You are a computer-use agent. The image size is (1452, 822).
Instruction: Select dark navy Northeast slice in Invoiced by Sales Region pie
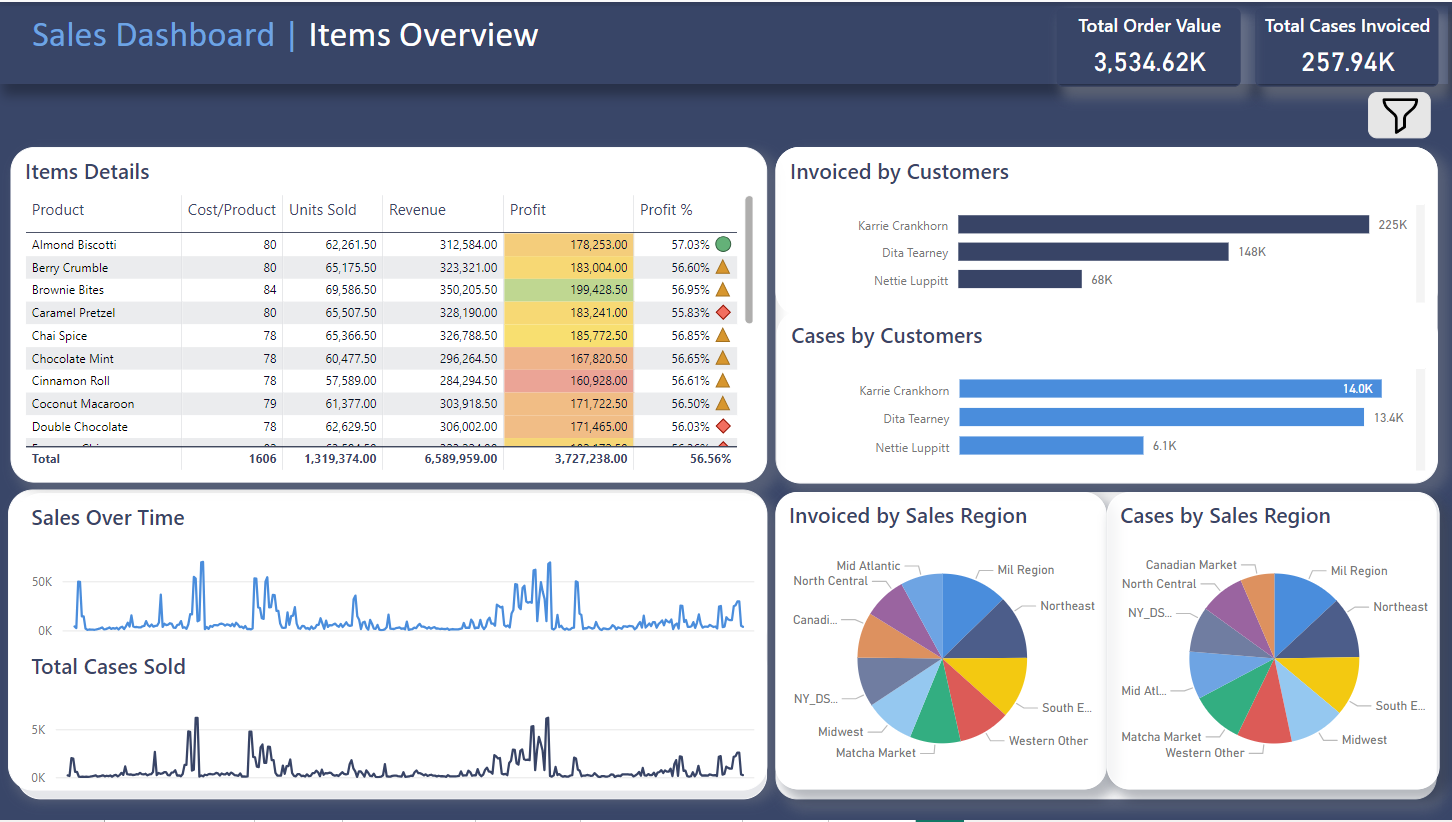(990, 633)
